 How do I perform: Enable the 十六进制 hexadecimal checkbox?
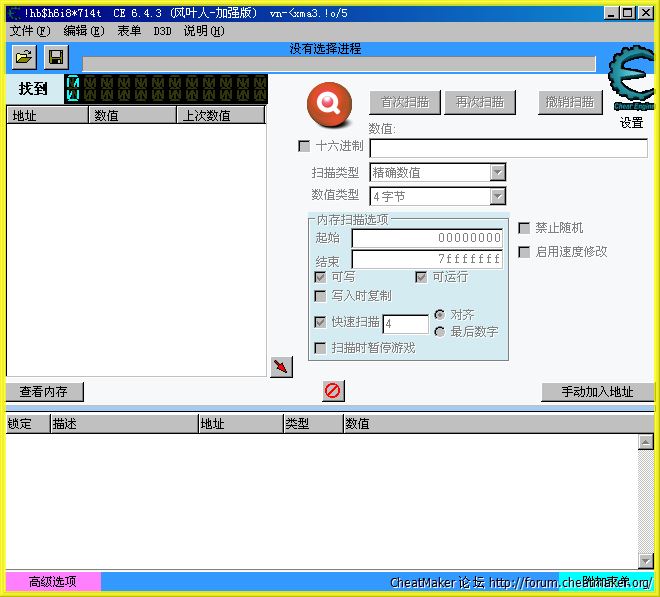click(x=305, y=146)
